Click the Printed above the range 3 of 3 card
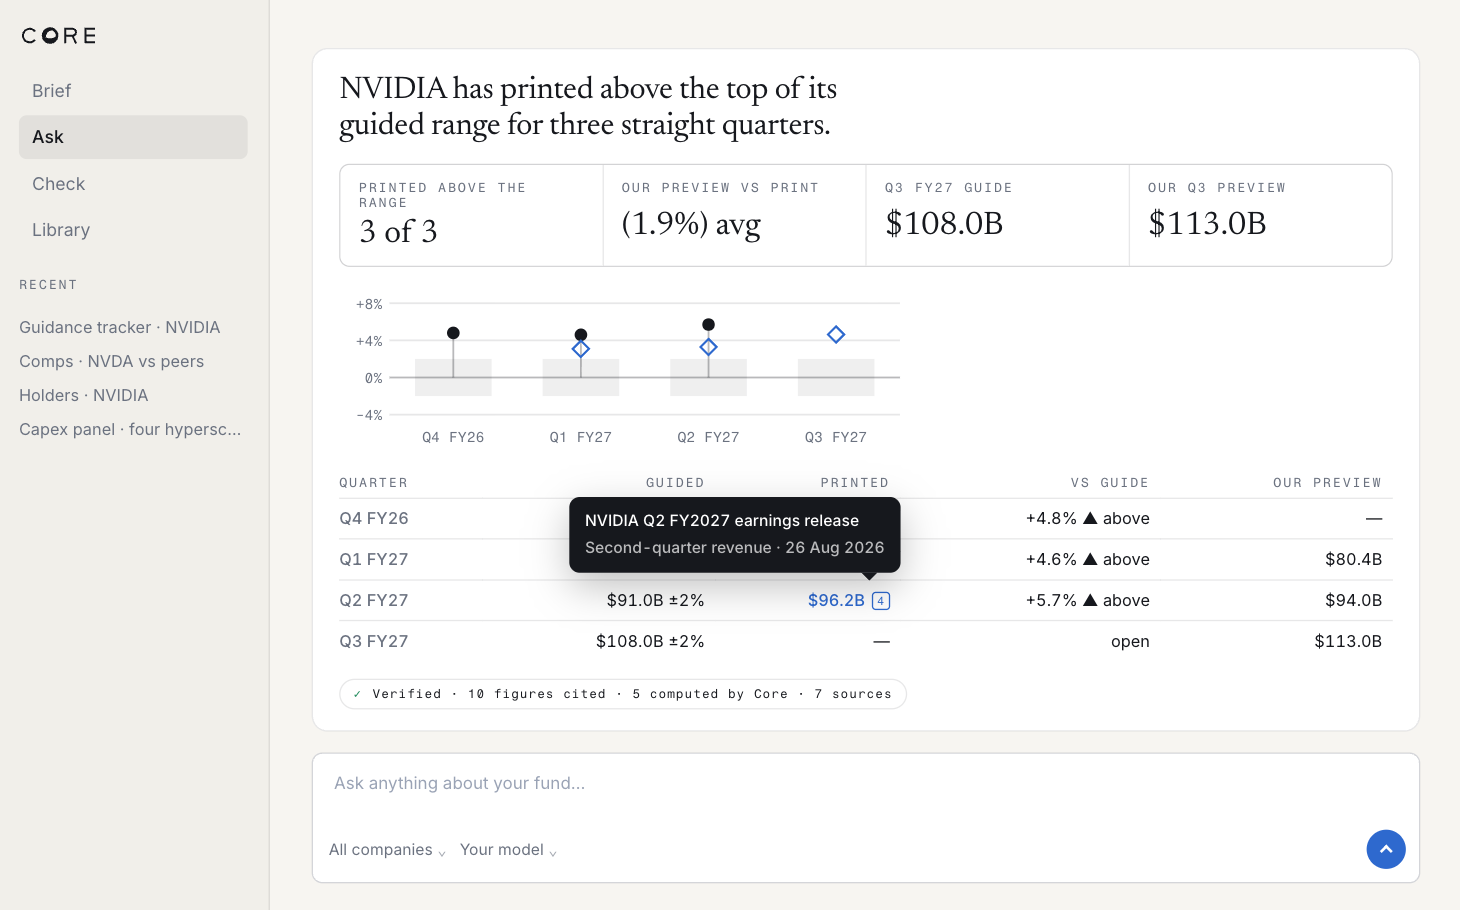The image size is (1460, 910). pos(472,216)
